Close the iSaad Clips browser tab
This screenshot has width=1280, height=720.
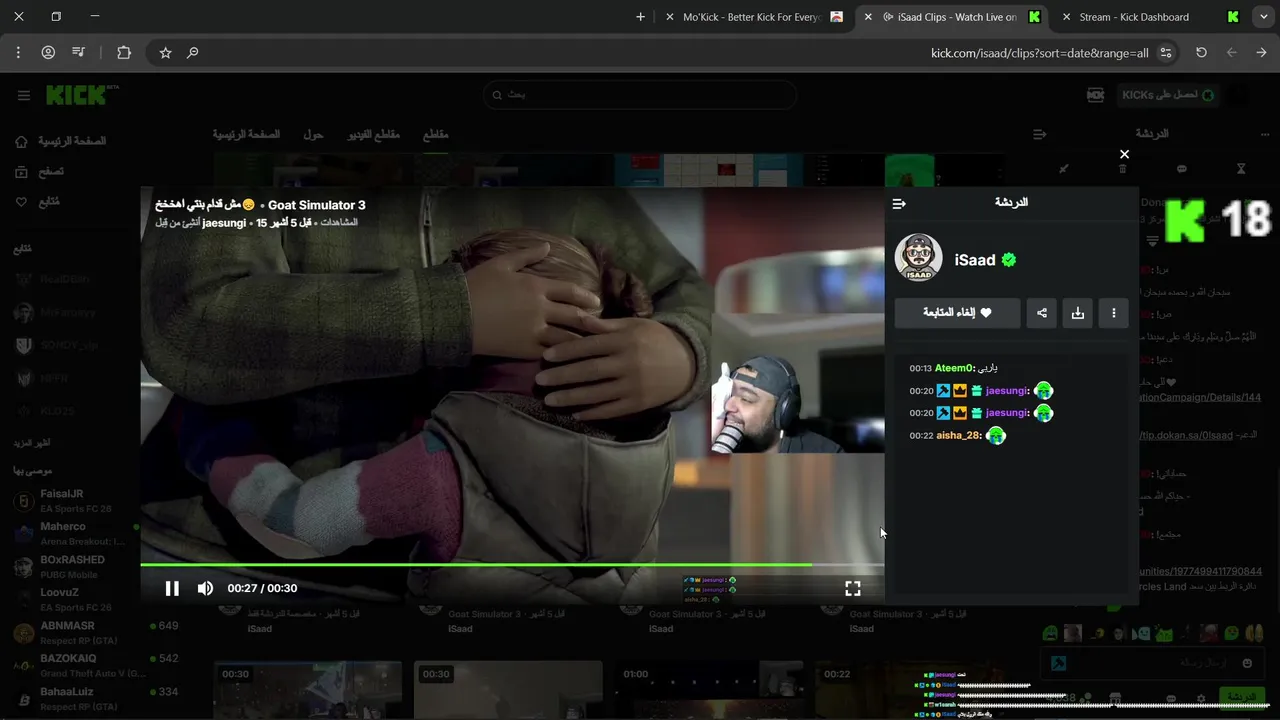pos(867,17)
